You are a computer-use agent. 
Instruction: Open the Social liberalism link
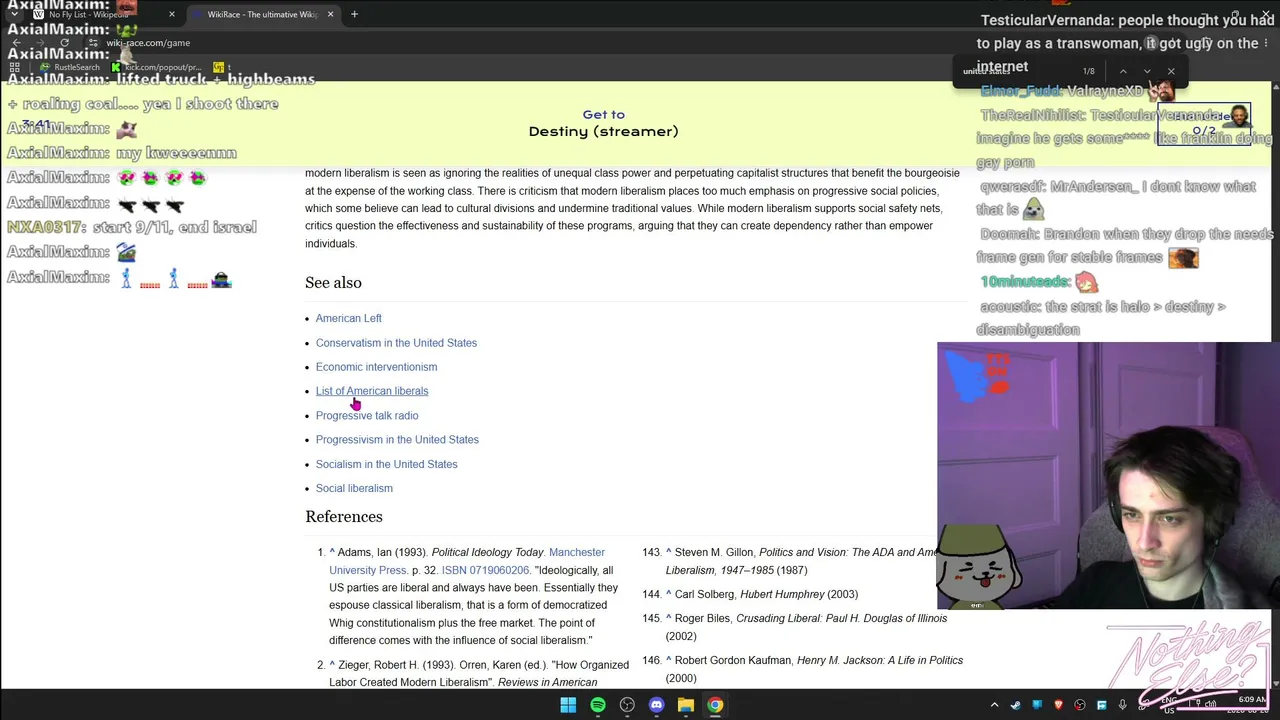[354, 488]
